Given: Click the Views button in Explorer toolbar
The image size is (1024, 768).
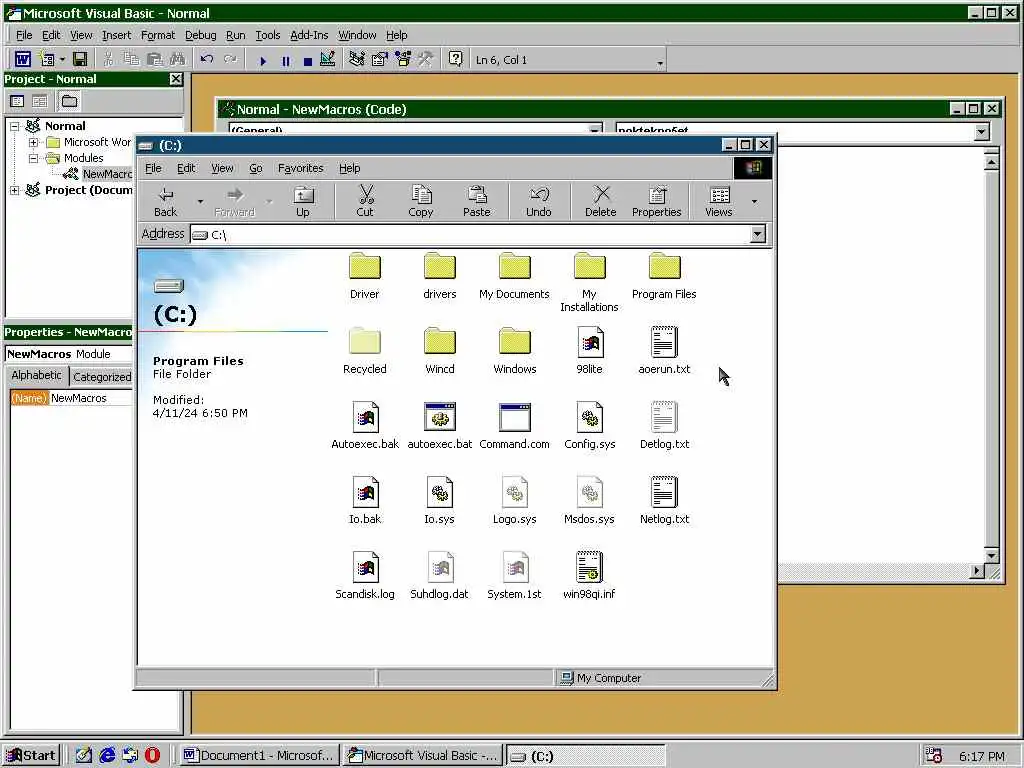Looking at the screenshot, I should tap(719, 201).
